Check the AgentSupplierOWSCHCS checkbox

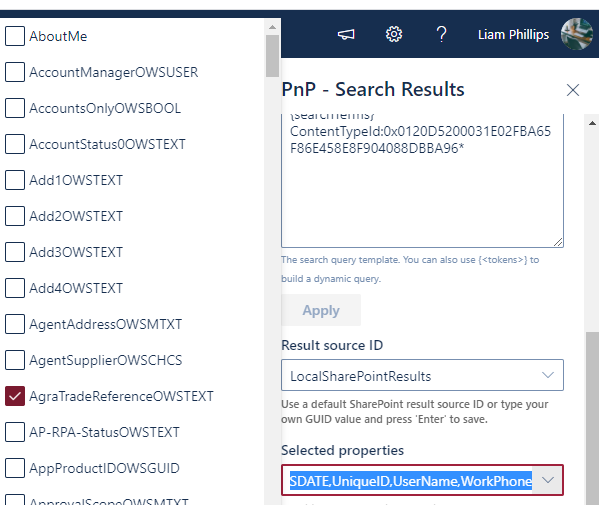[15, 360]
